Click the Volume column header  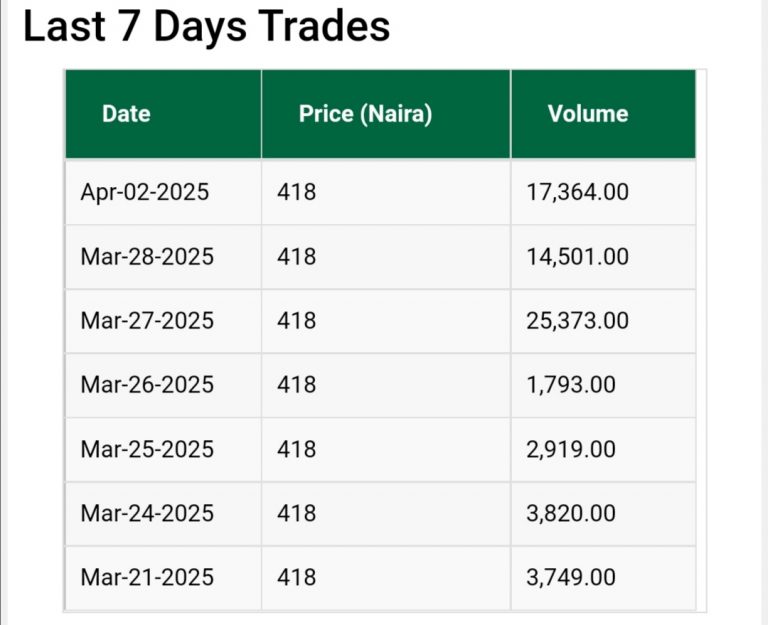[588, 114]
